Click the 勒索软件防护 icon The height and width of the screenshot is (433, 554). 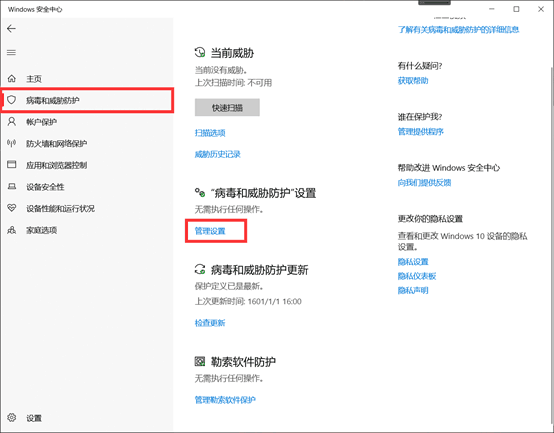pos(200,361)
